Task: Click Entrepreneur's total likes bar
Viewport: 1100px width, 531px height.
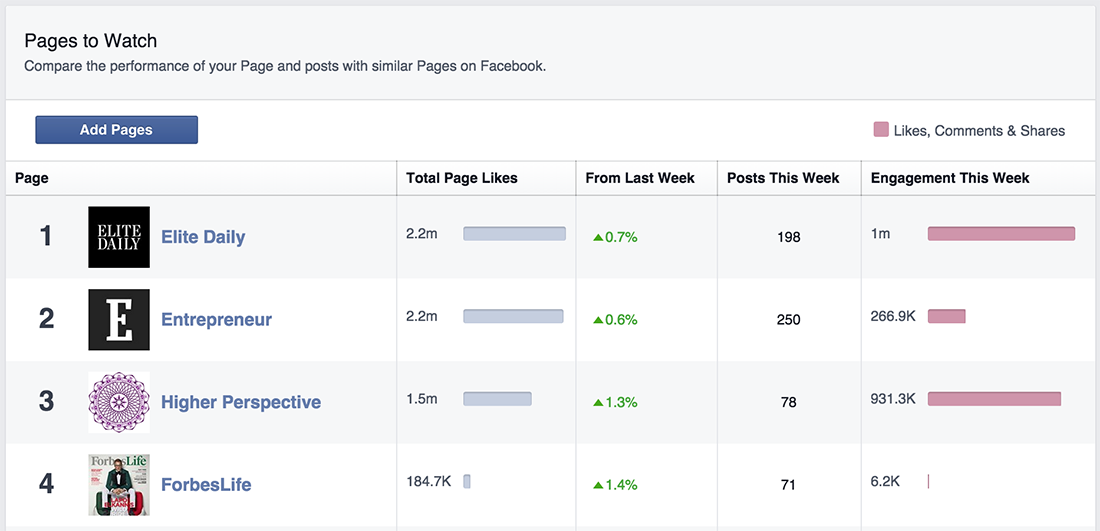Action: click(513, 316)
